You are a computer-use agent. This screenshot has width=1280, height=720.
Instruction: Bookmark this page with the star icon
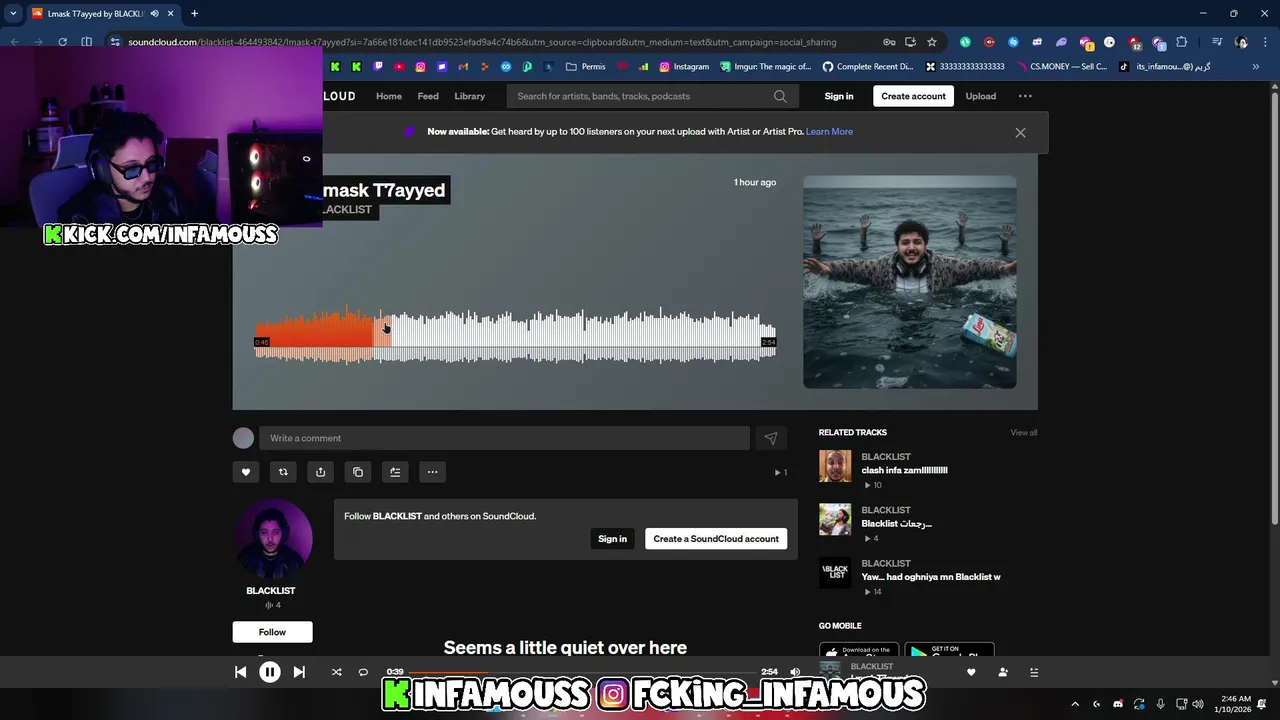pos(932,42)
